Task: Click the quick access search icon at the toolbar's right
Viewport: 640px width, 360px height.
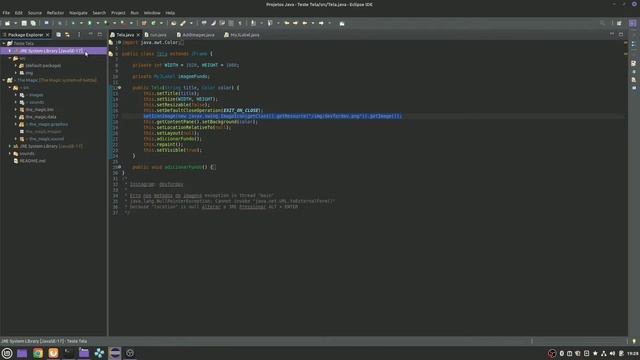Action: click(x=602, y=23)
